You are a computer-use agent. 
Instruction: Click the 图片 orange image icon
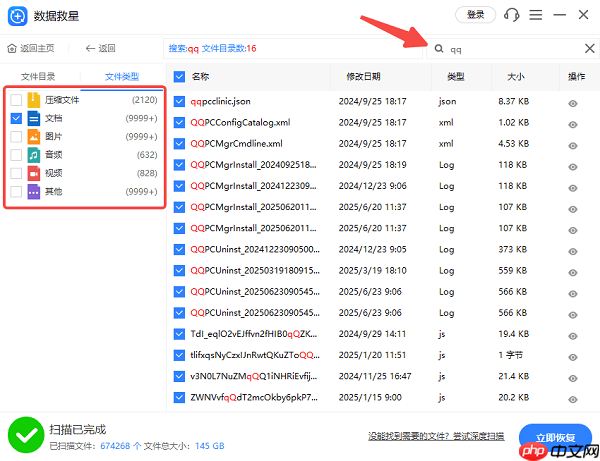coord(34,137)
